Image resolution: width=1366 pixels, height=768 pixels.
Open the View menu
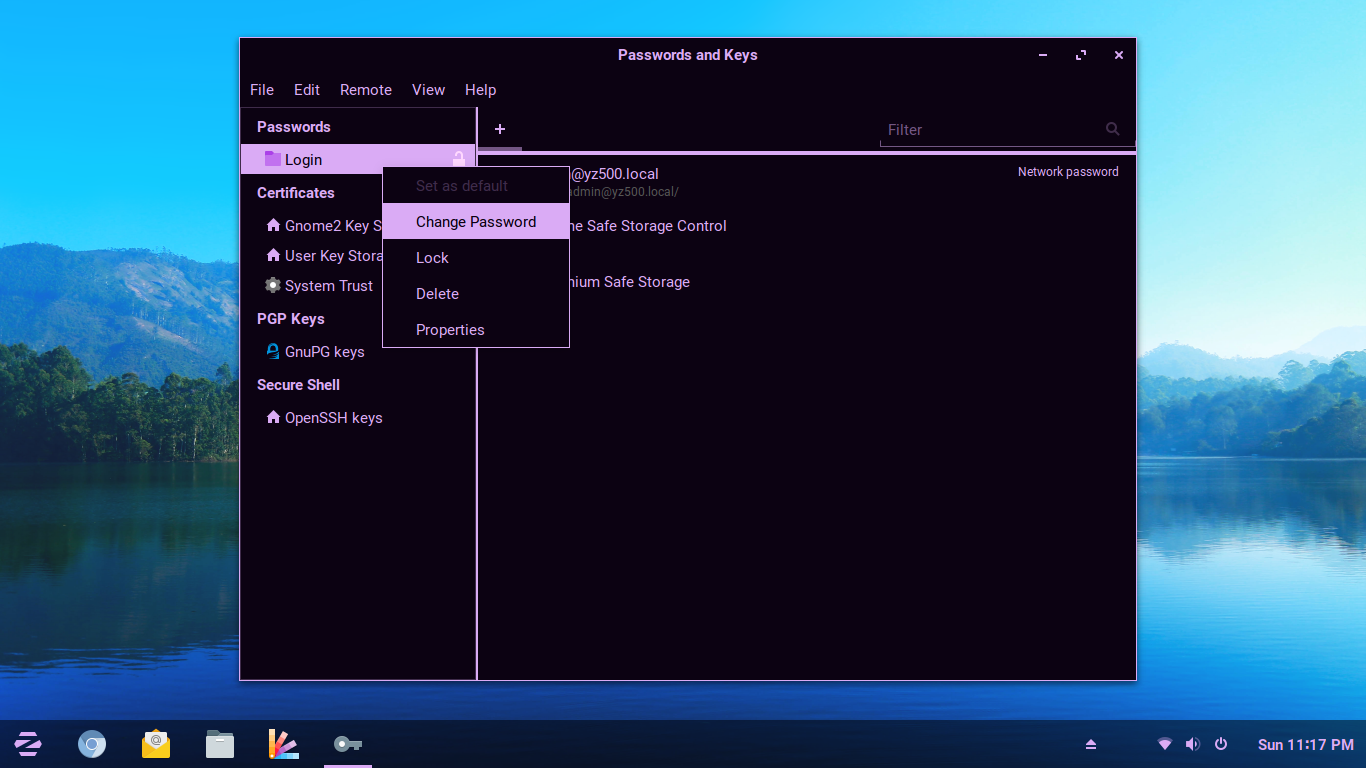coord(428,90)
